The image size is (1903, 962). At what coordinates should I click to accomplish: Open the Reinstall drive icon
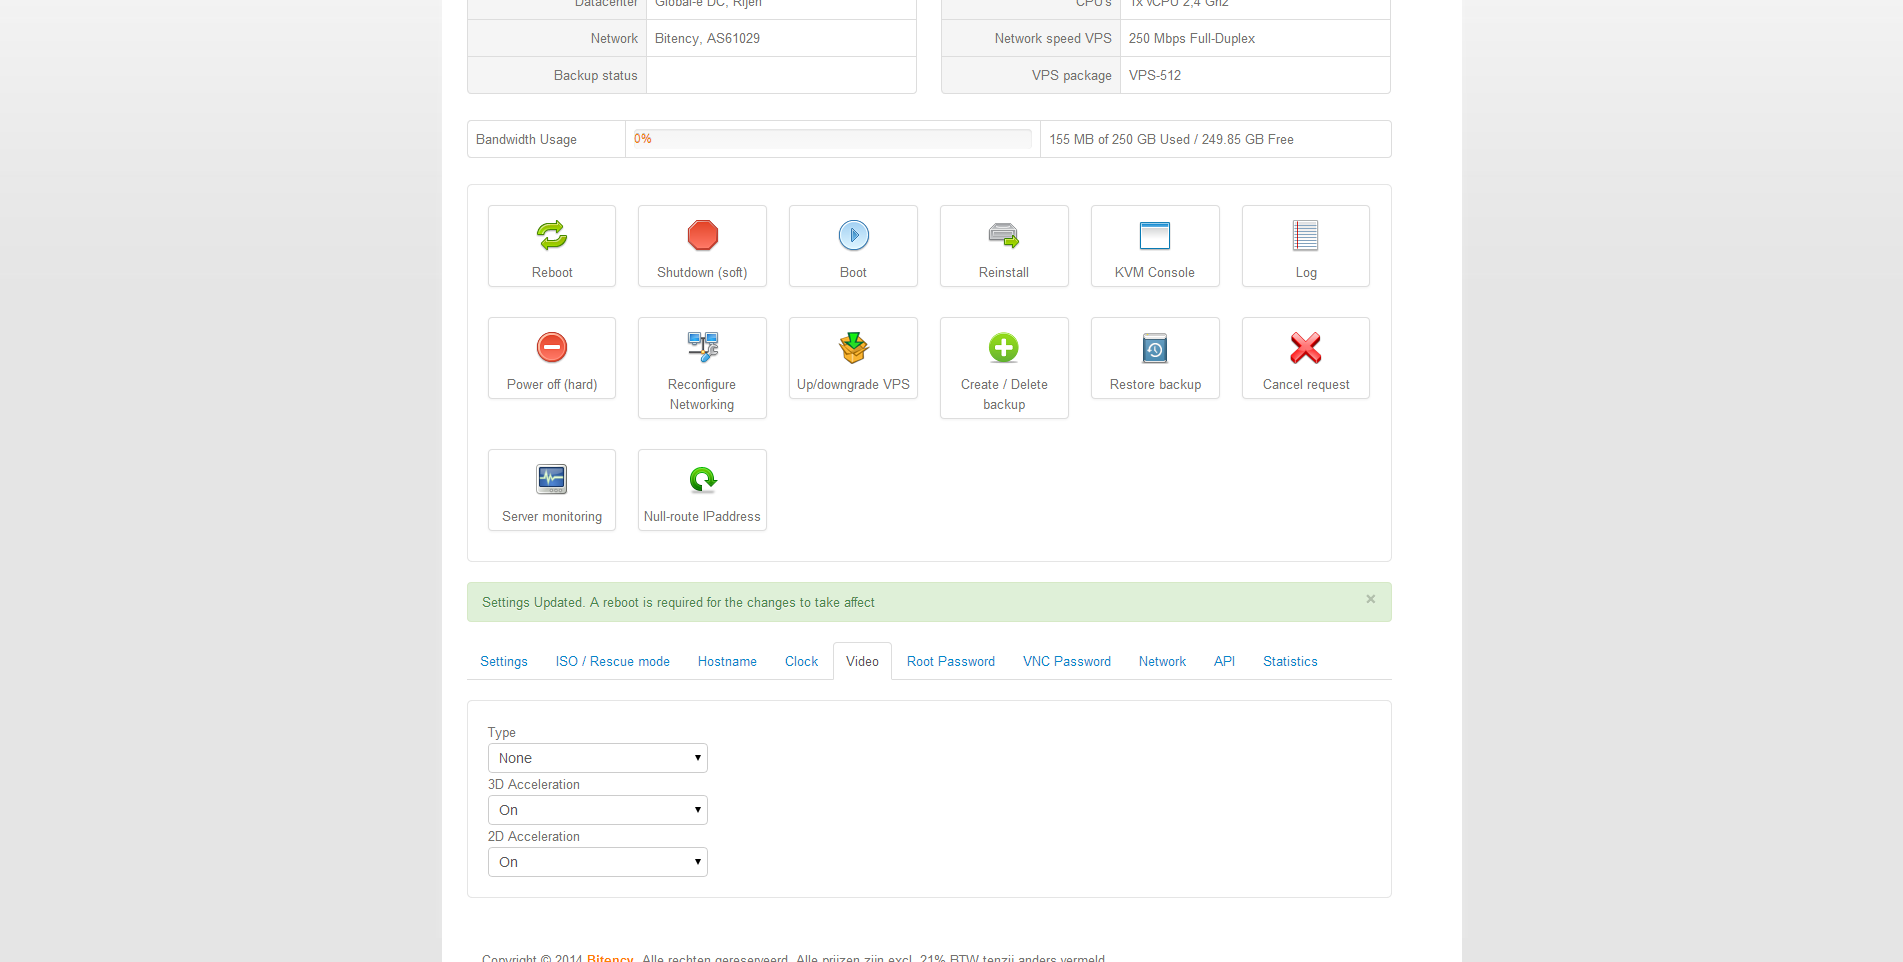click(x=1003, y=236)
